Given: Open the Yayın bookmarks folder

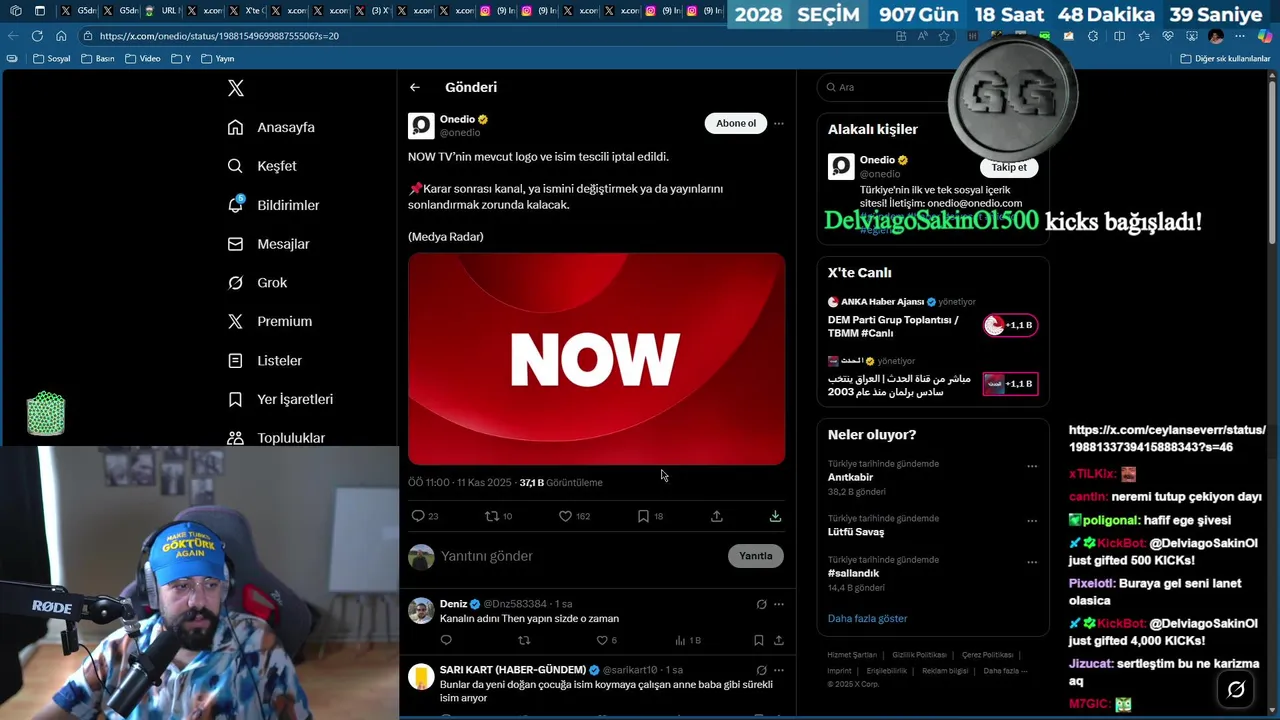Looking at the screenshot, I should click(218, 59).
